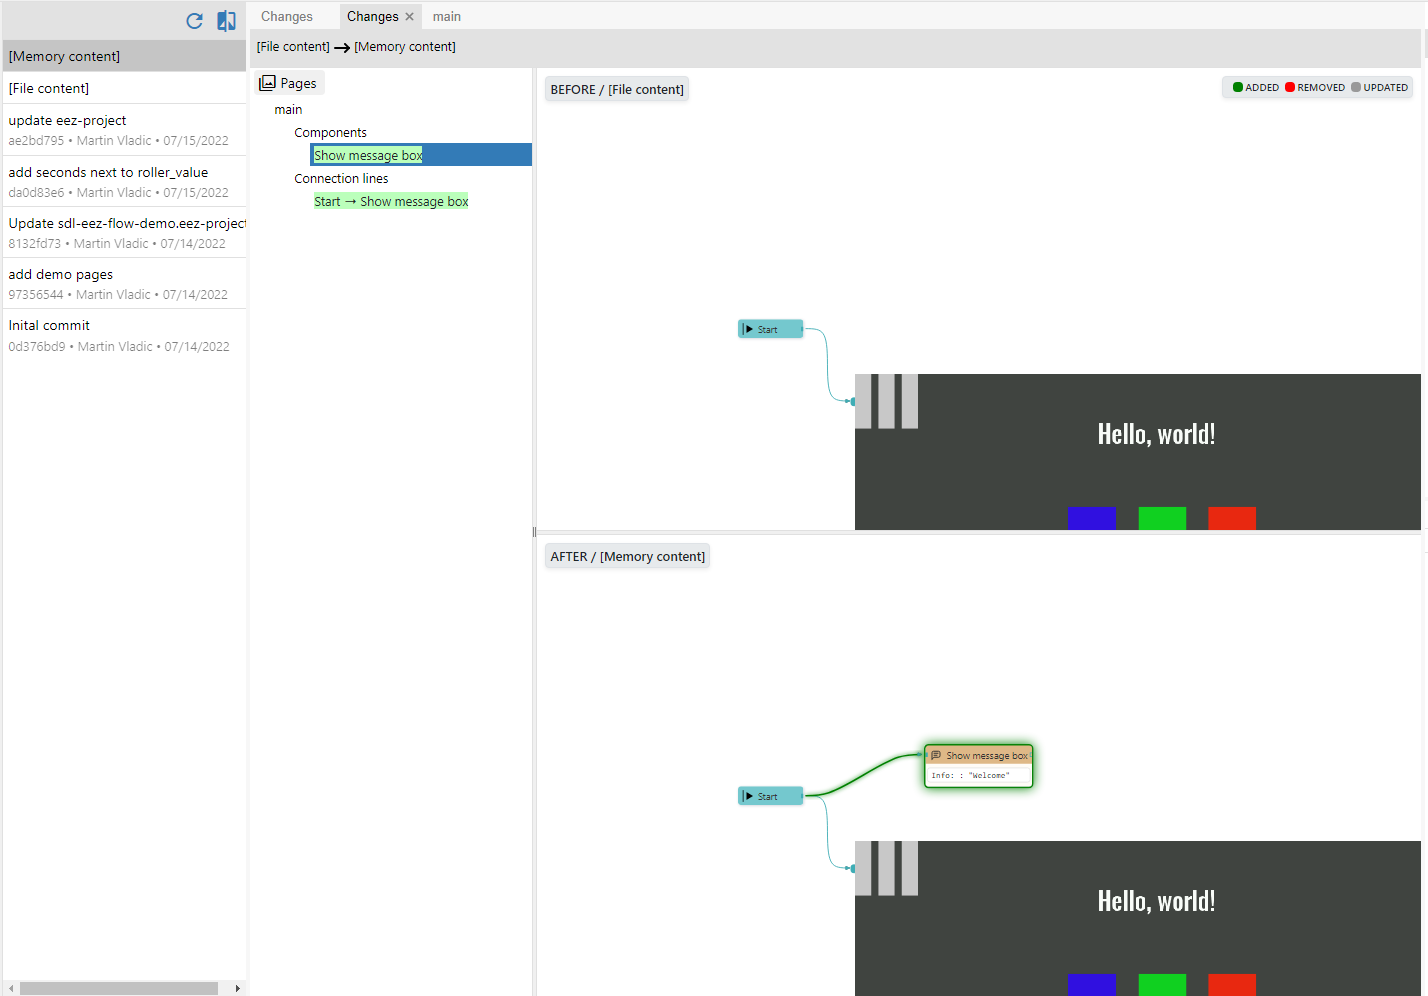This screenshot has width=1428, height=996.
Task: Click blue rectangle in BEFORE preview
Action: [1091, 518]
